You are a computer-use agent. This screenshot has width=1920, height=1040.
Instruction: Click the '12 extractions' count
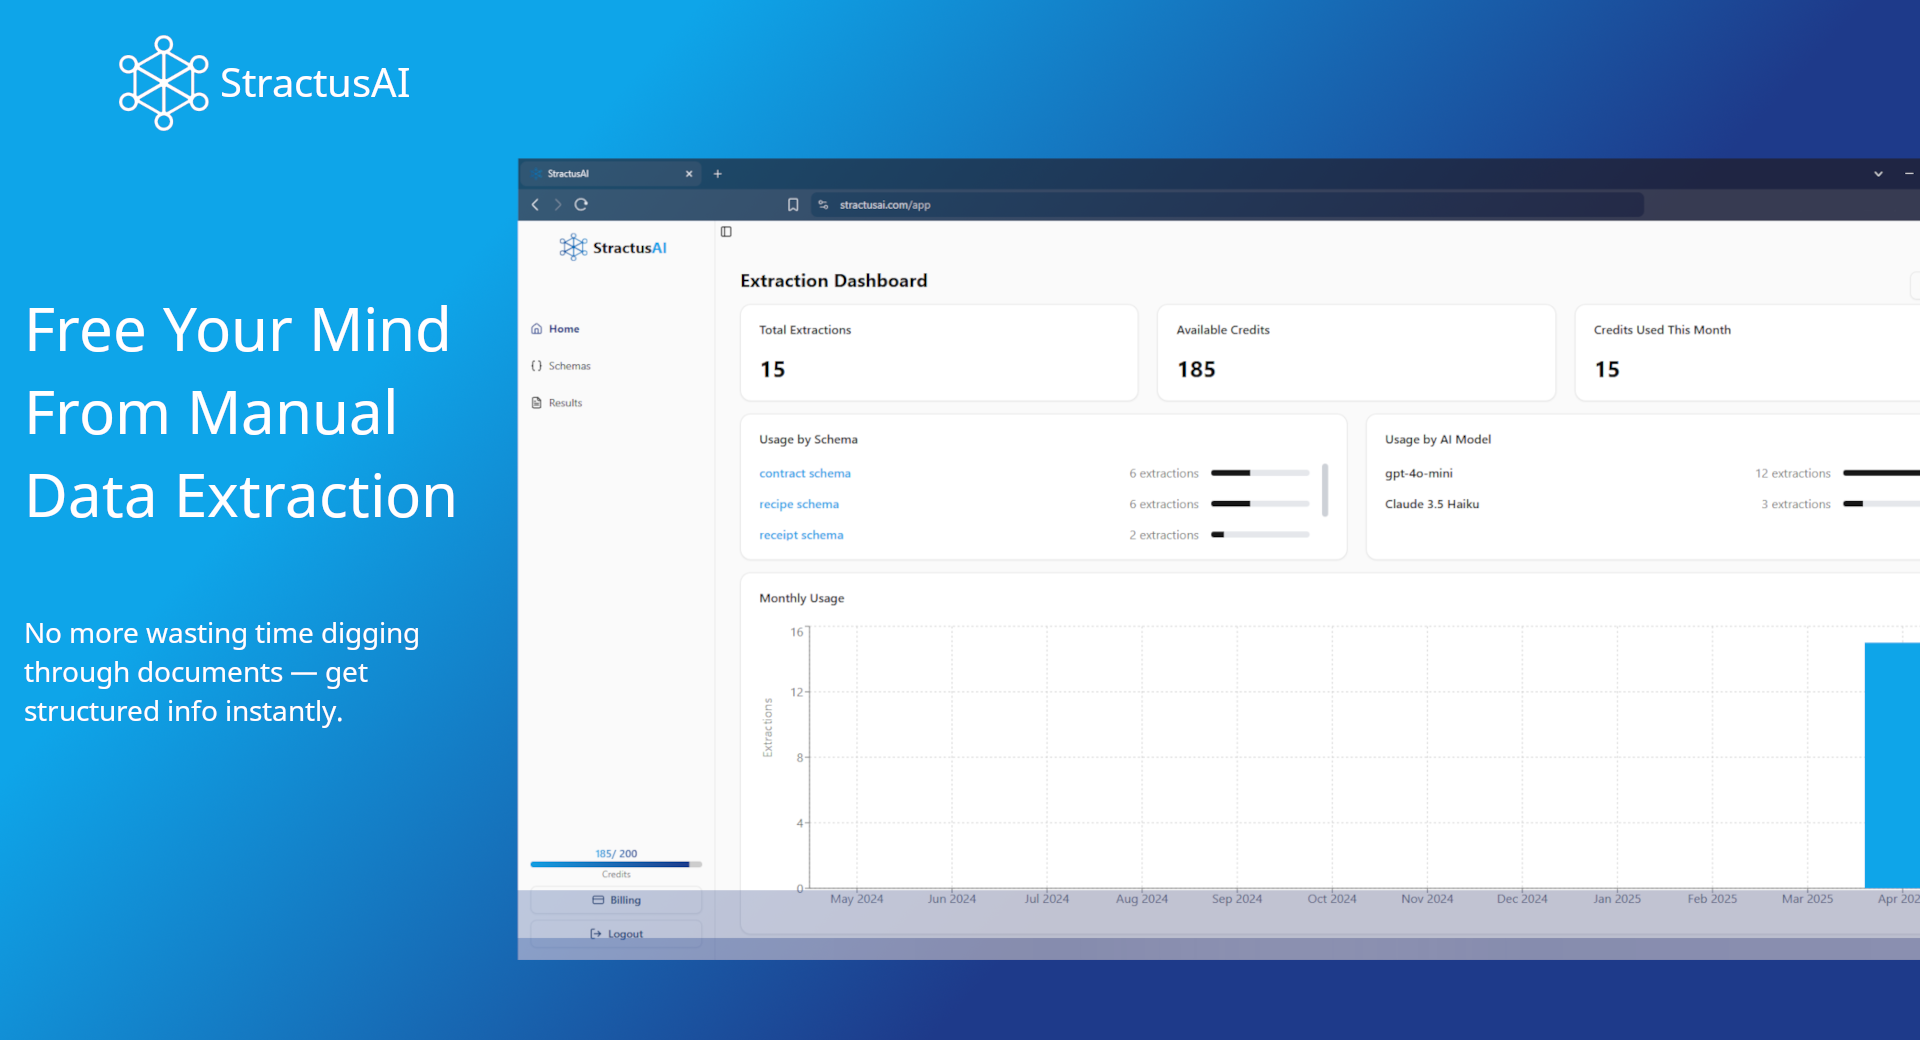coord(1793,473)
